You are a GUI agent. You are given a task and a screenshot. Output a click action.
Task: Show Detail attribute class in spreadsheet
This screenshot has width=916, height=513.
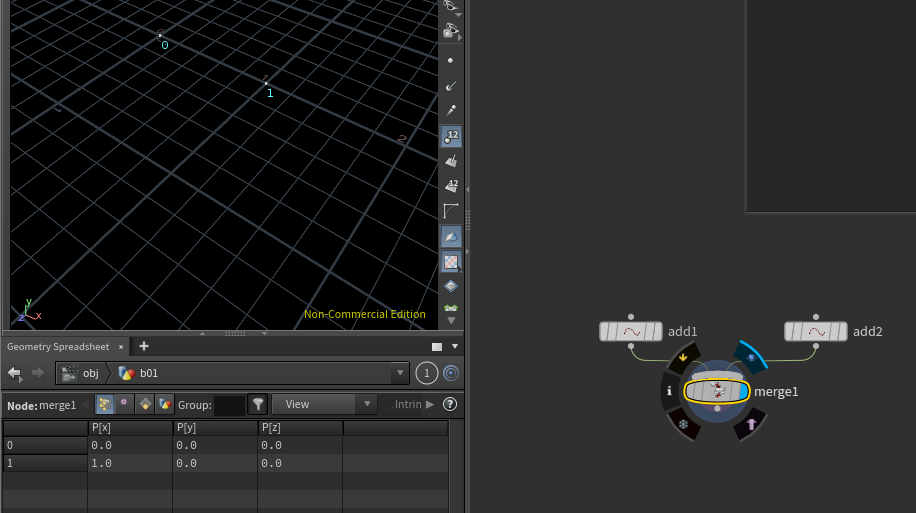pyautogui.click(x=165, y=404)
